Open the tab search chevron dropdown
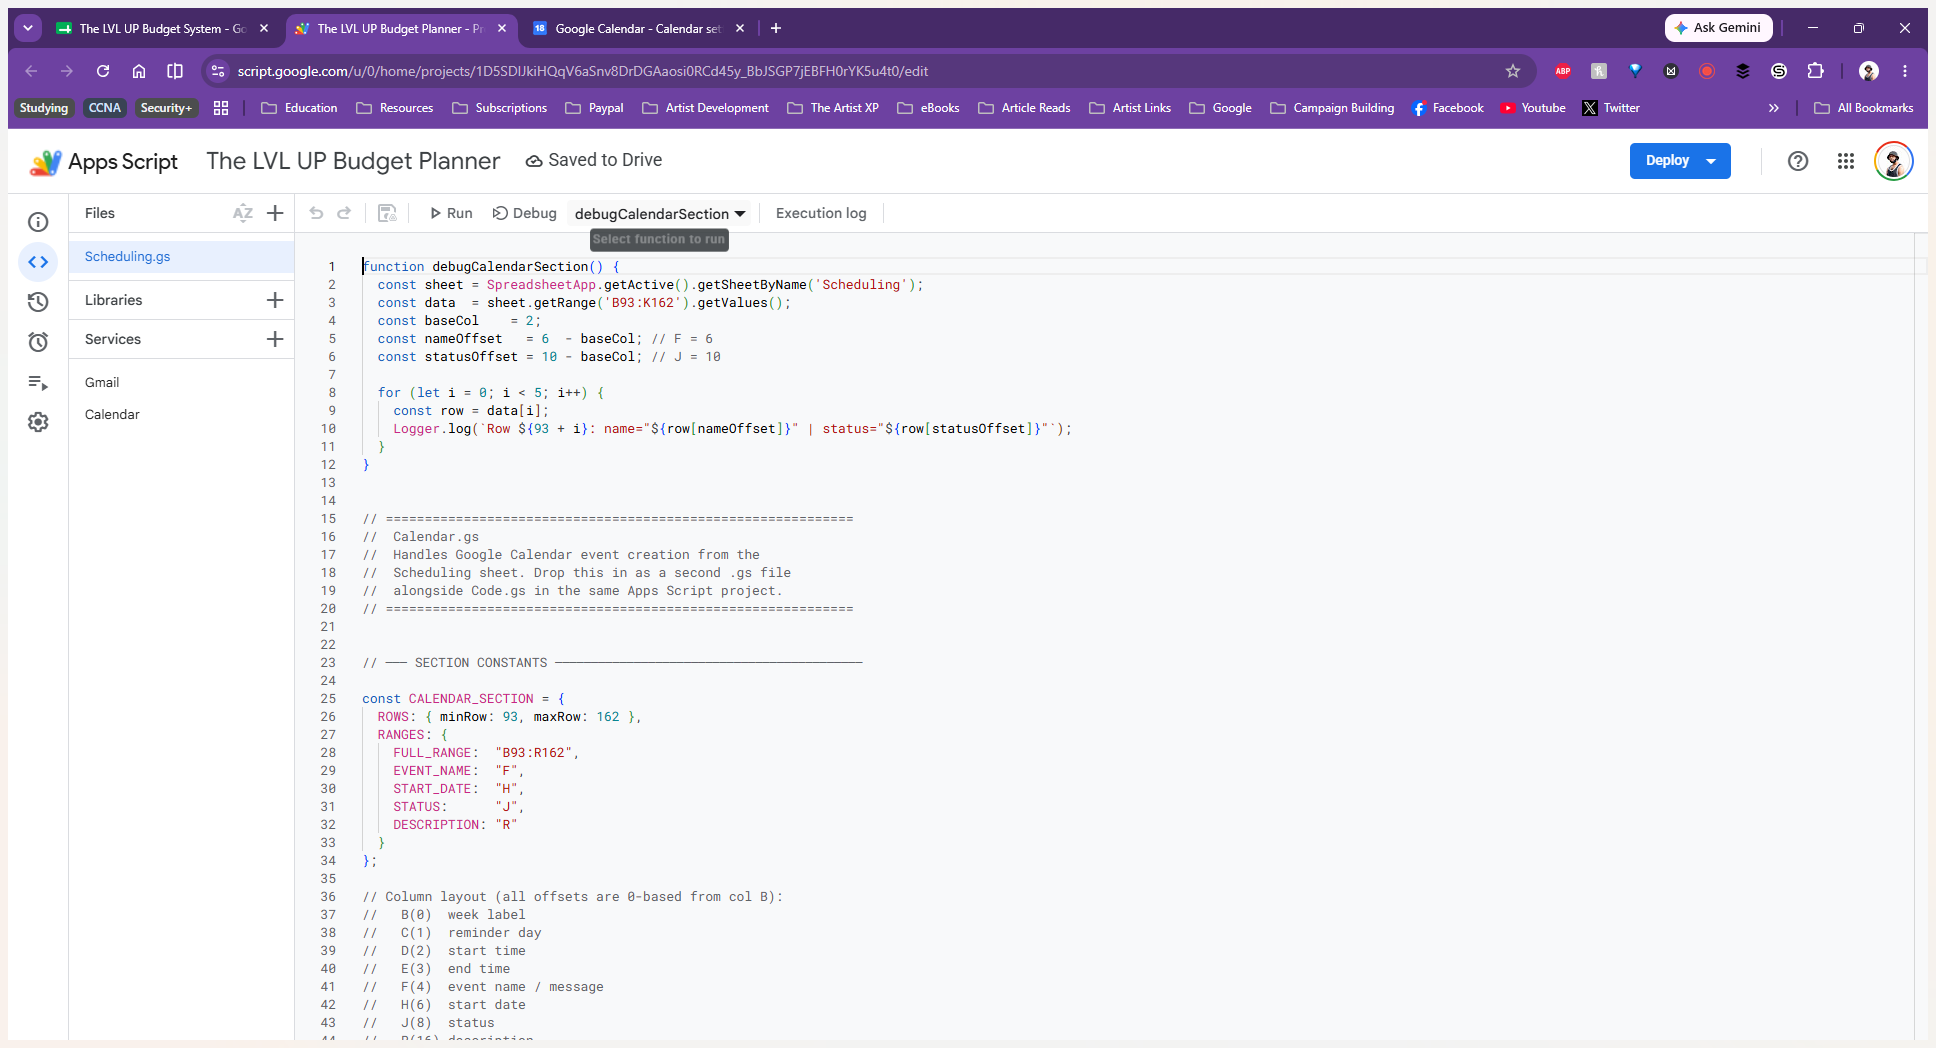Viewport: 1936px width, 1048px height. [28, 28]
